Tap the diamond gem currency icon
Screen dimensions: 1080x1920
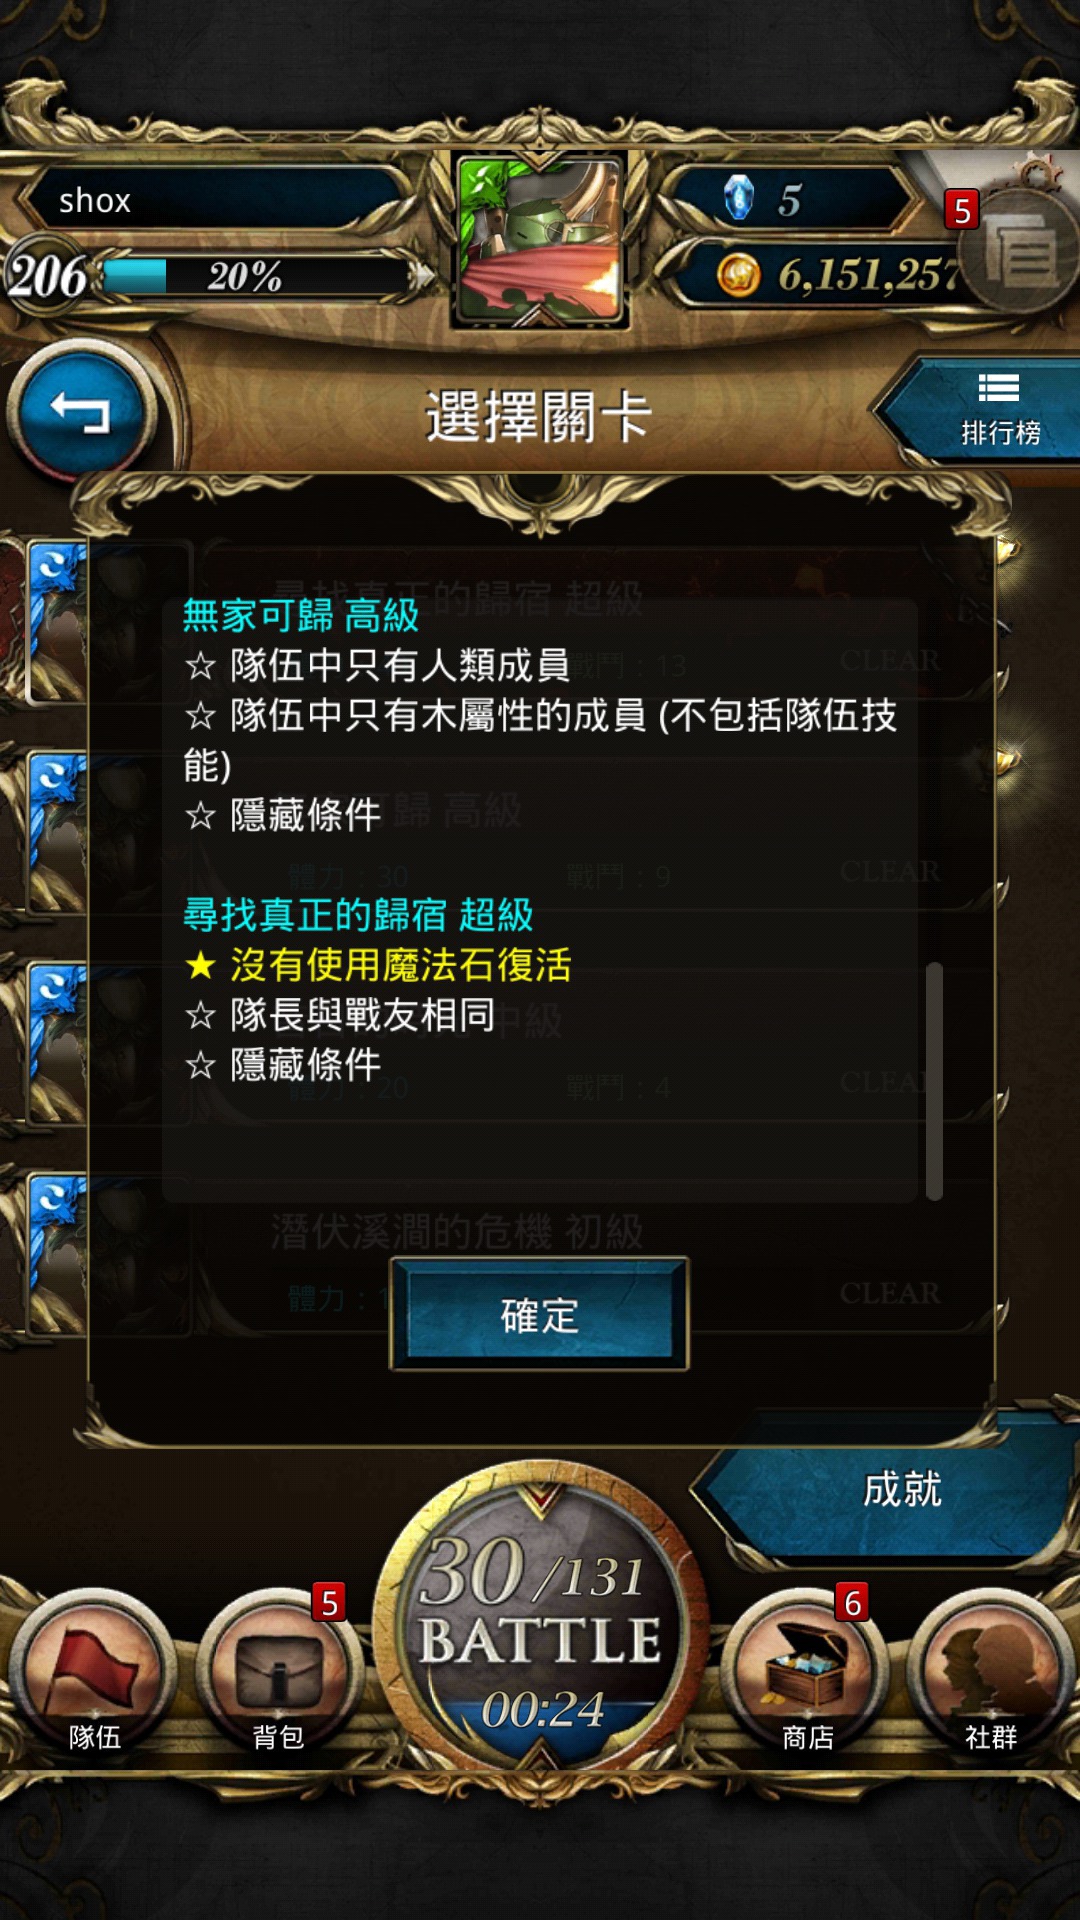(x=738, y=198)
